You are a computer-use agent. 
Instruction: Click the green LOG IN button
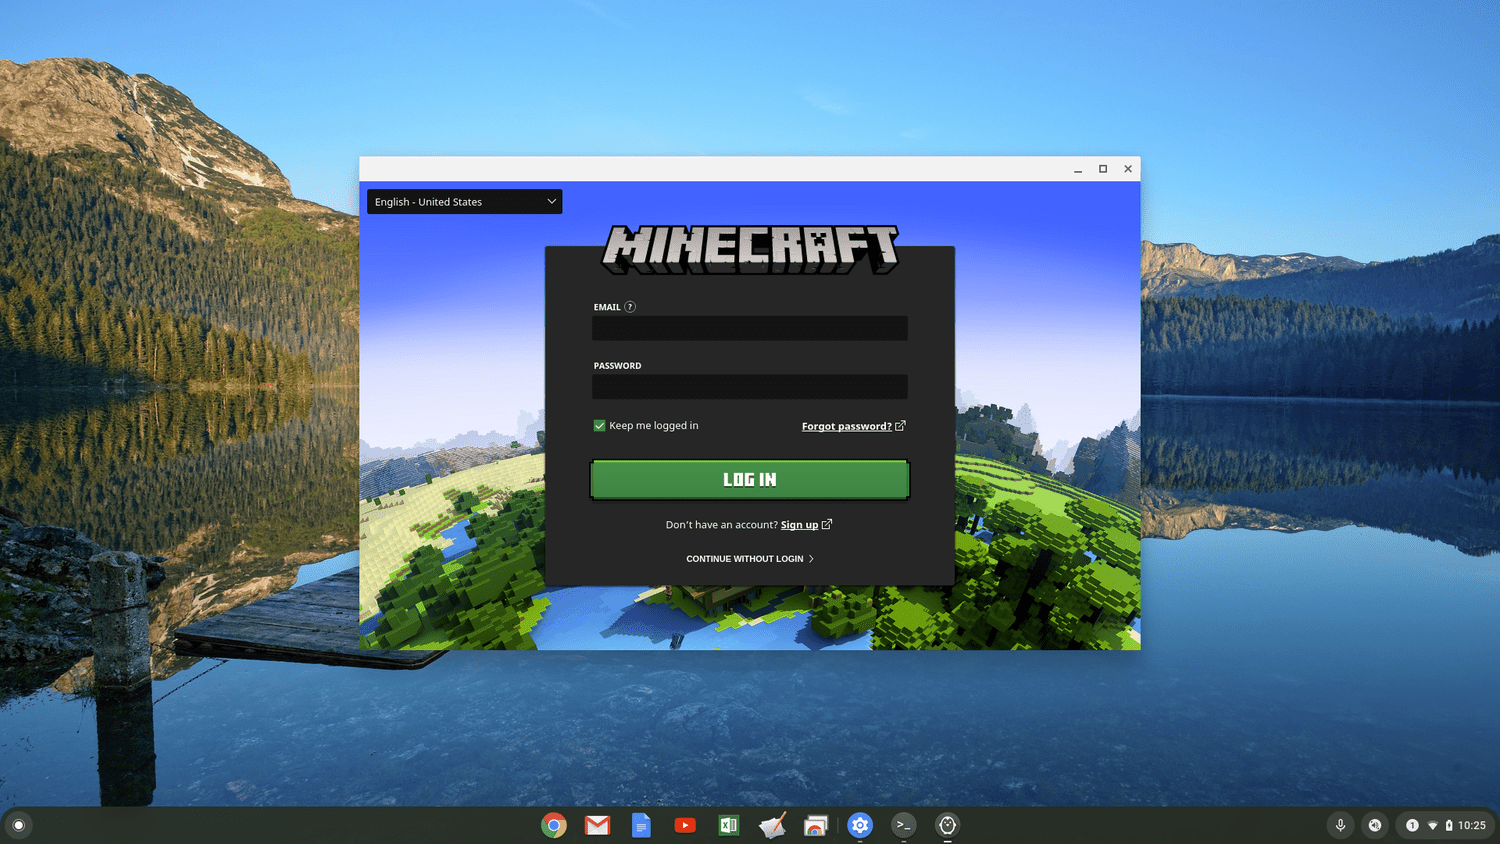tap(749, 480)
